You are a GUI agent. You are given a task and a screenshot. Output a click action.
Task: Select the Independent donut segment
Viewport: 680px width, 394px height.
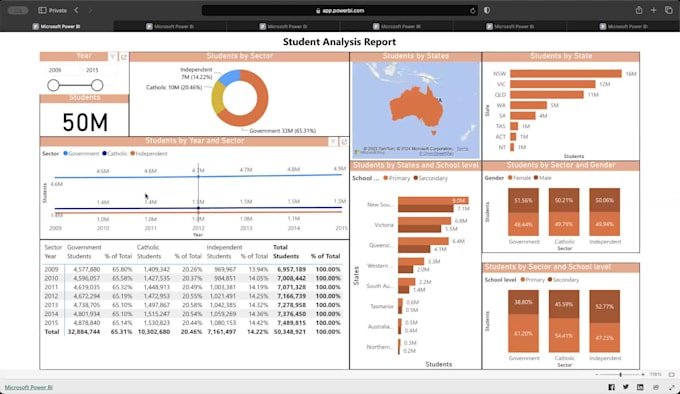coord(230,77)
